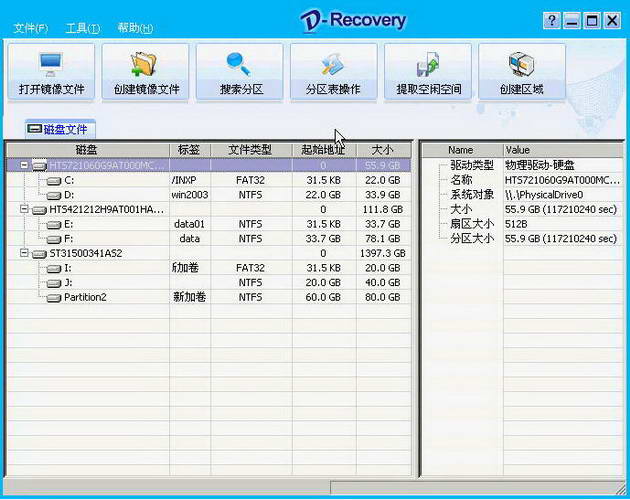Open the help question mark button
This screenshot has height=500, width=630.
point(552,20)
